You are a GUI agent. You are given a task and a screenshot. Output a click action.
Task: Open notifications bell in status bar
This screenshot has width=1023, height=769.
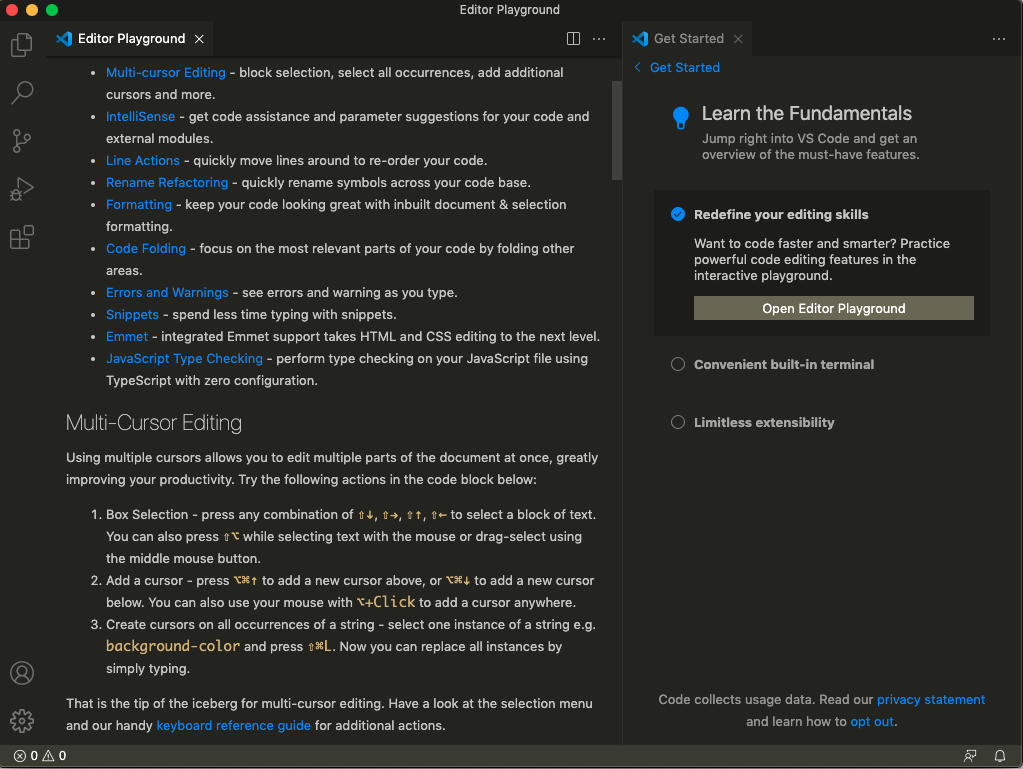(1000, 756)
